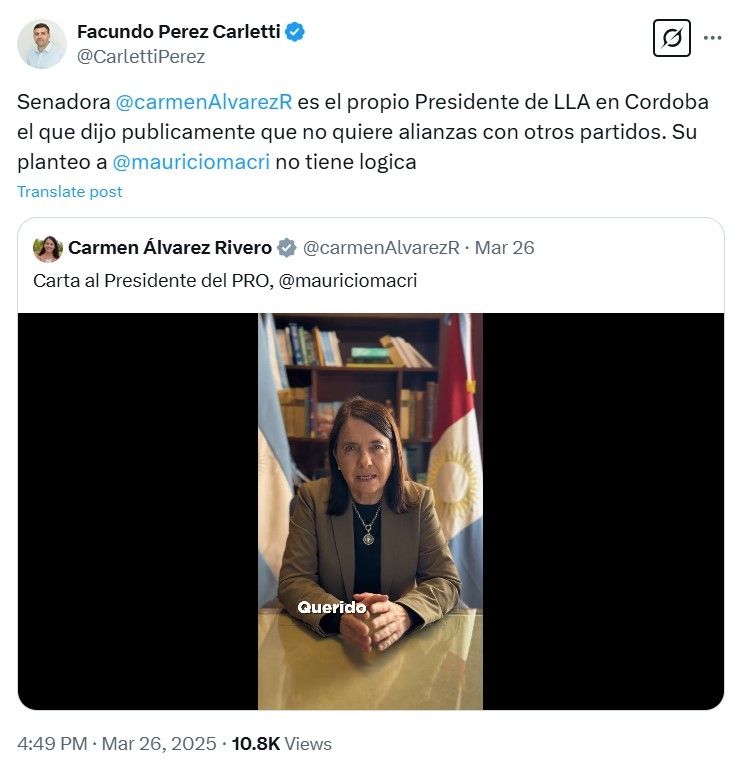Viewport: 743px width, 768px height.
Task: Click Carmen Álvarez Rivero's small avatar
Action: 47,248
